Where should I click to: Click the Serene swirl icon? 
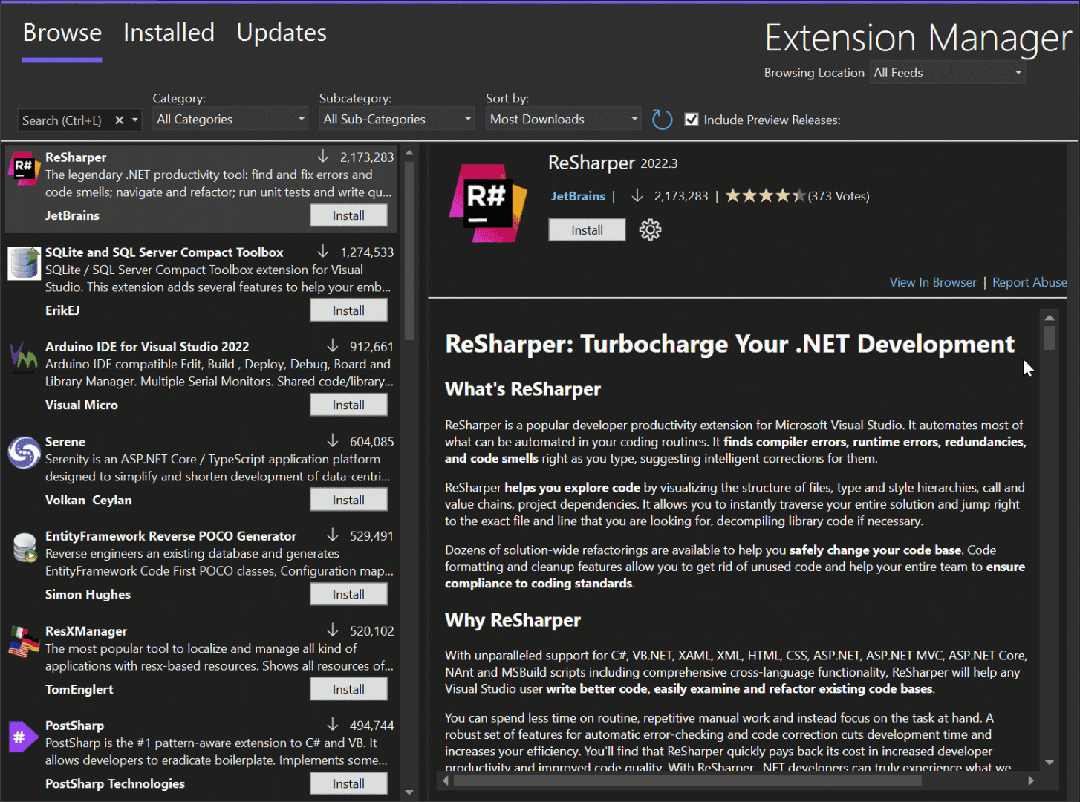(x=23, y=453)
